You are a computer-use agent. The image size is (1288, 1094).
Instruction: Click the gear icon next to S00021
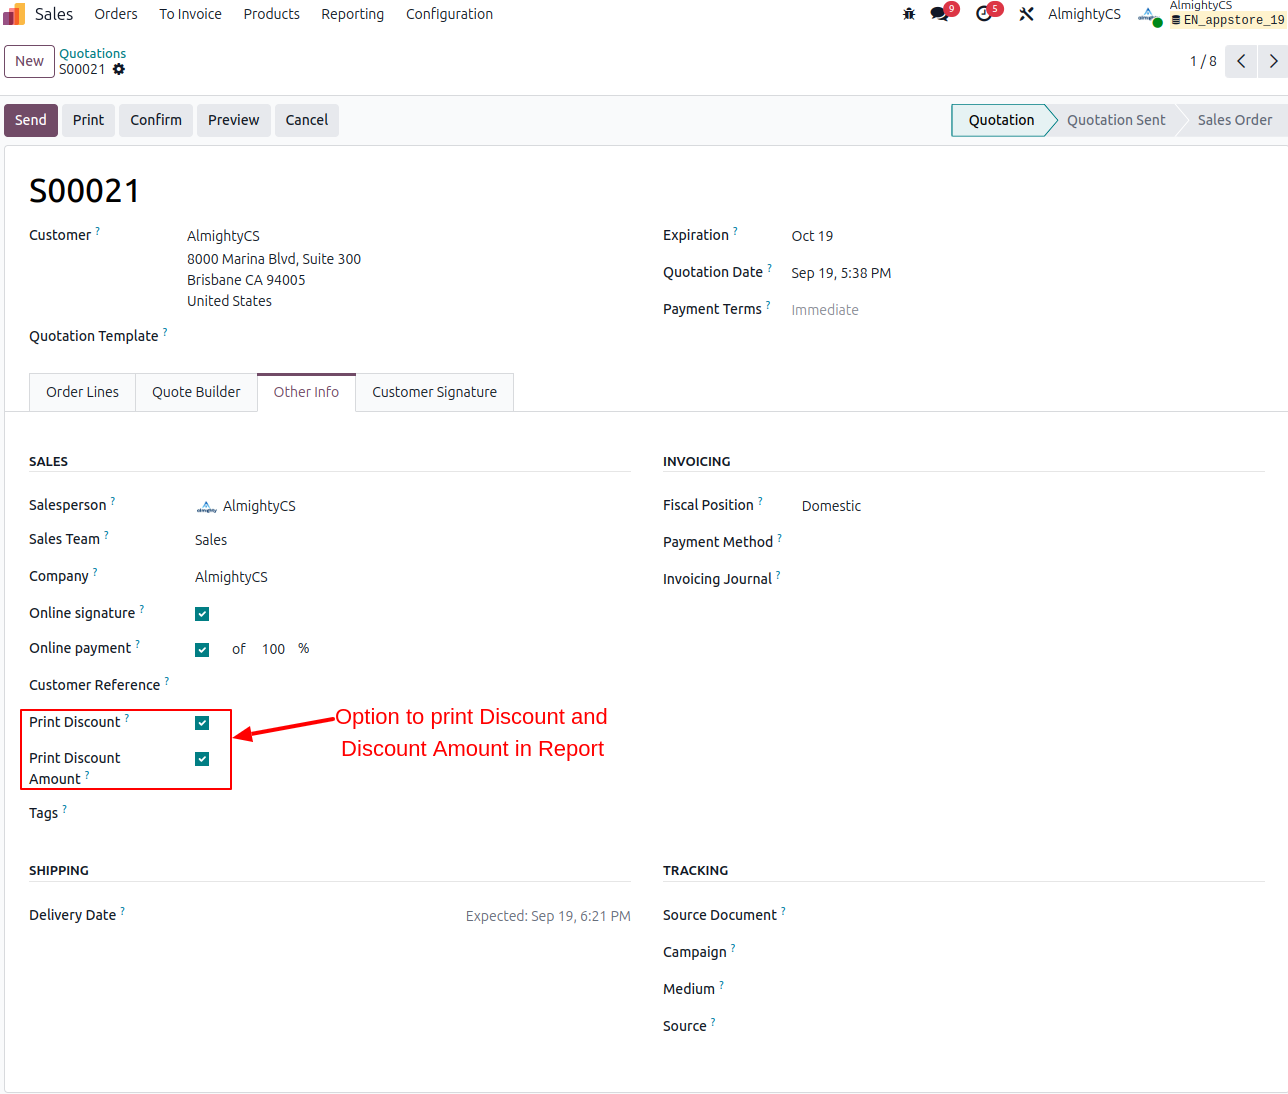[119, 69]
